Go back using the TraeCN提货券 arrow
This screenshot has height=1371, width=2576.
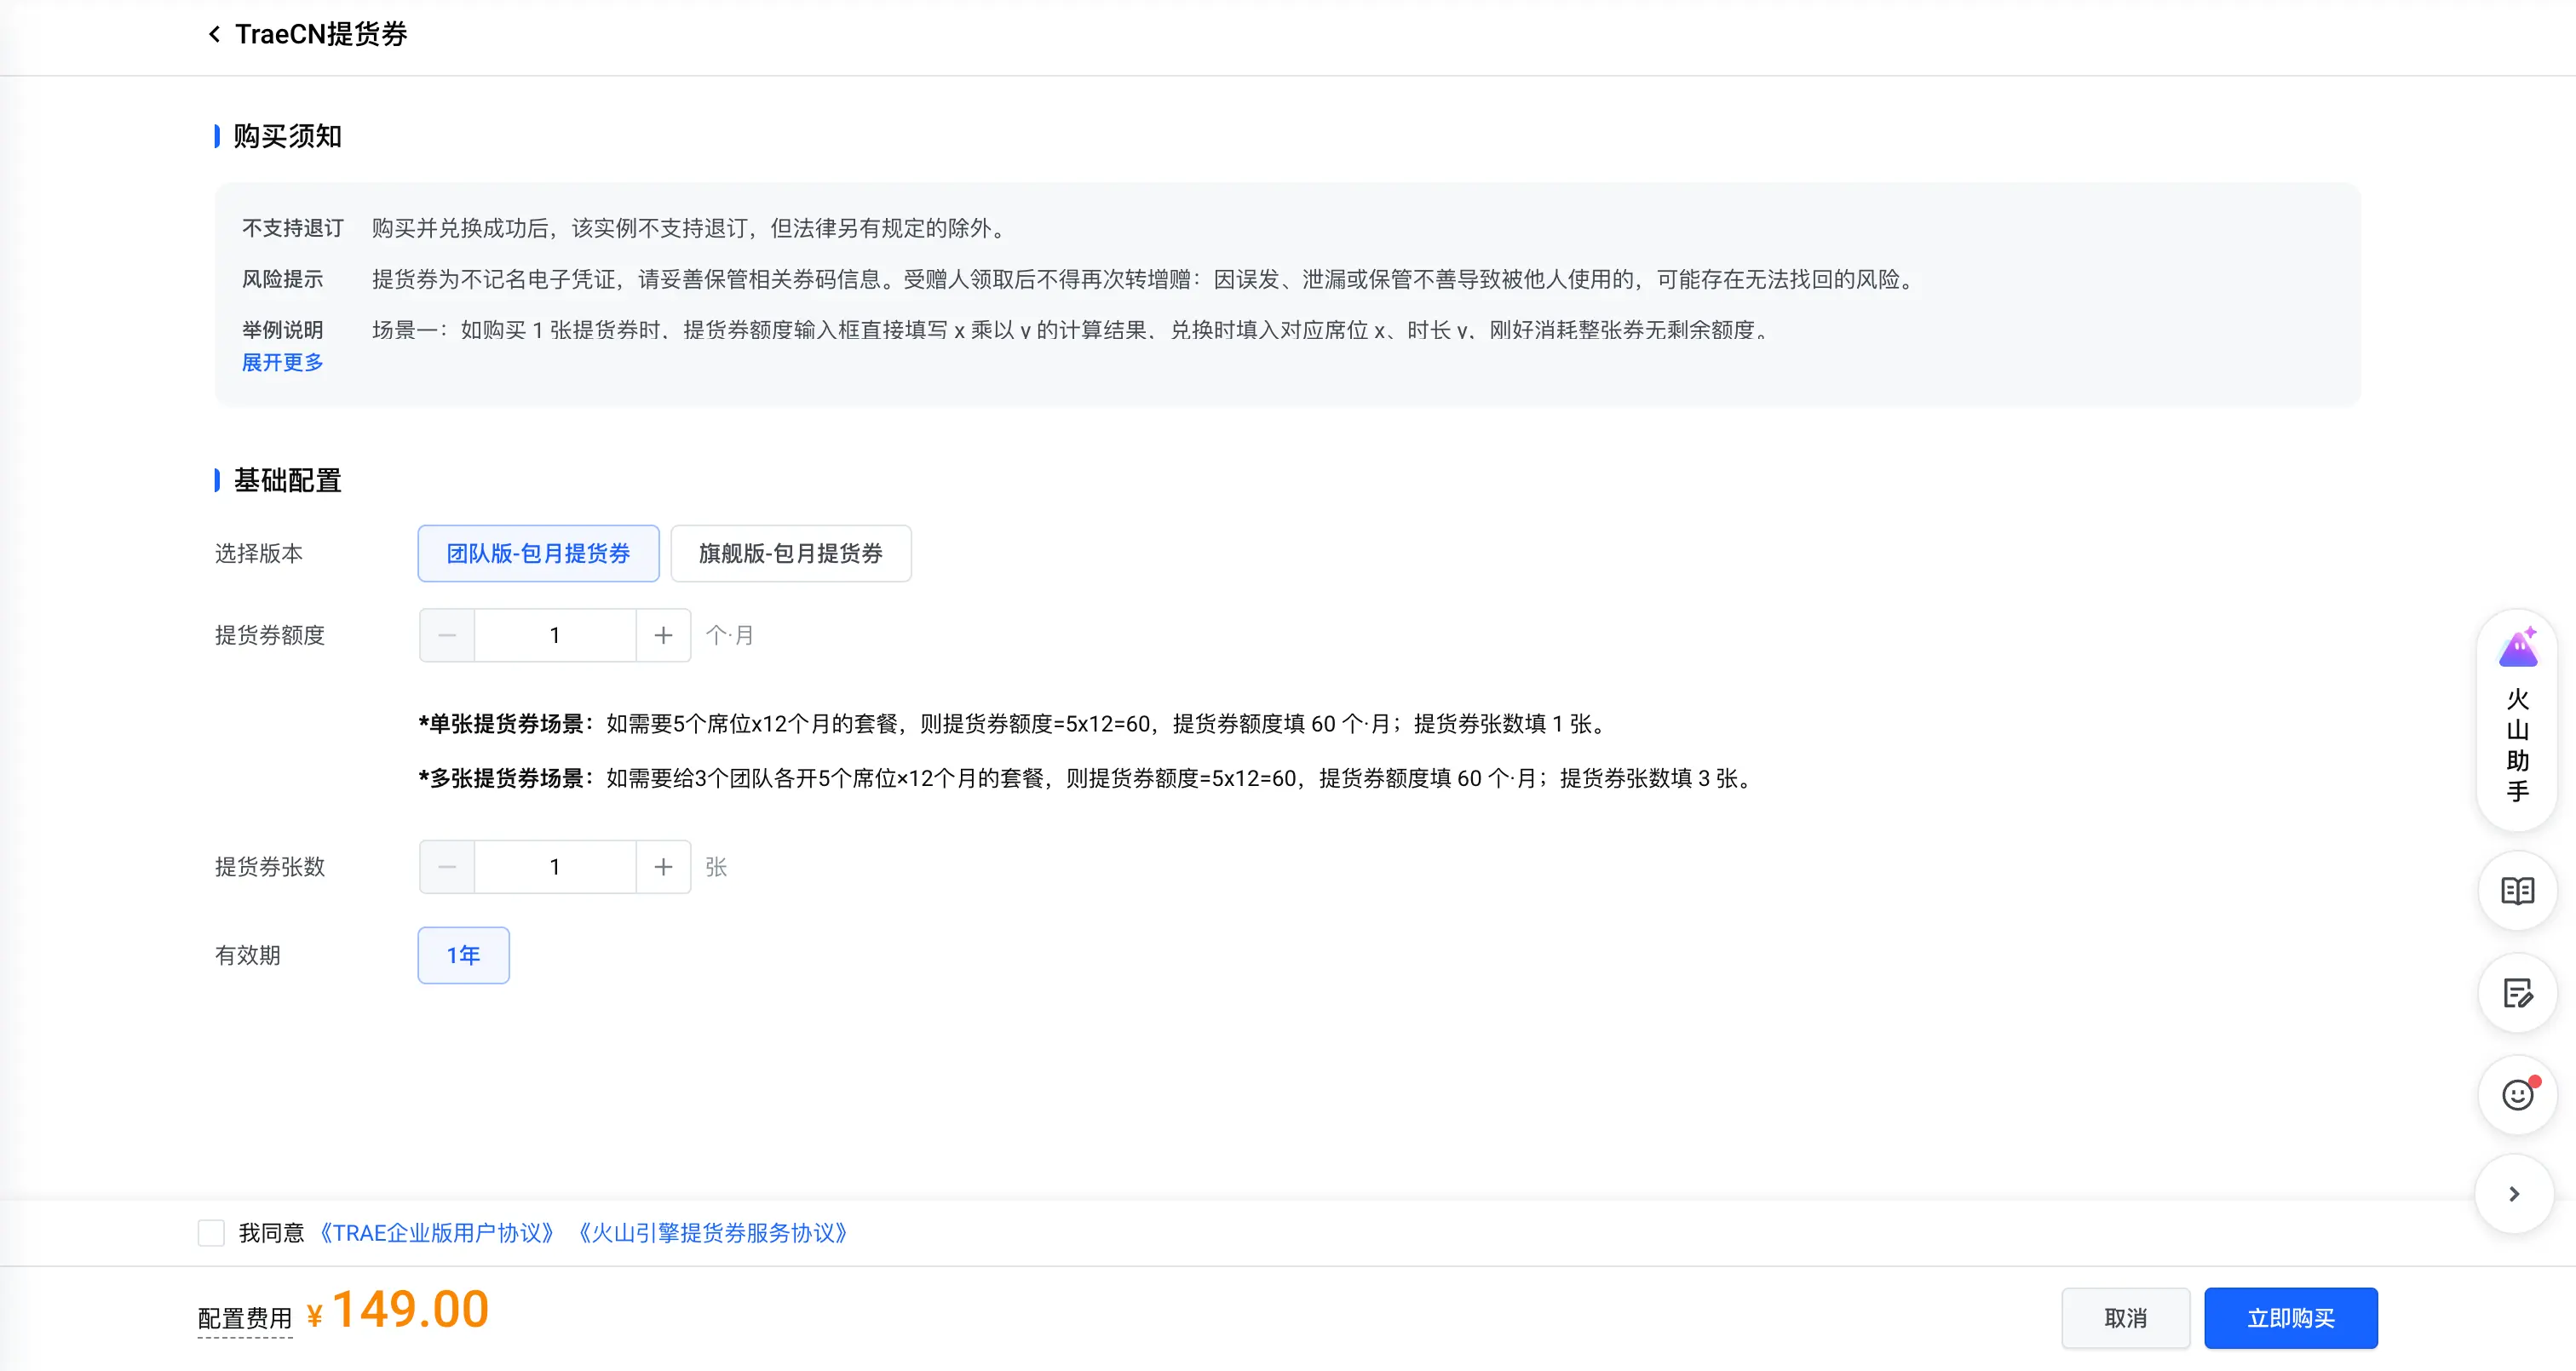coord(214,34)
